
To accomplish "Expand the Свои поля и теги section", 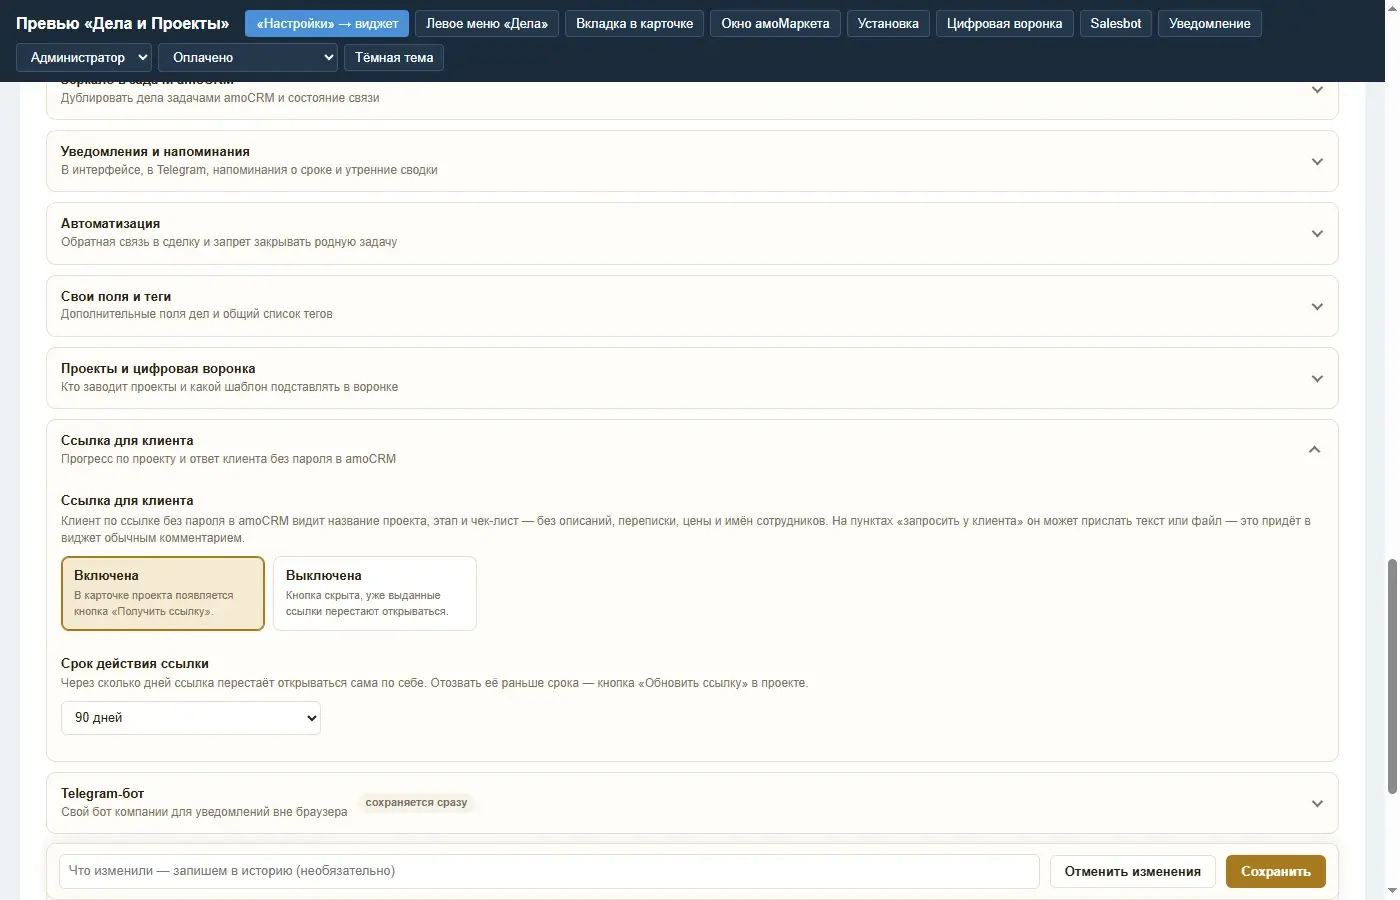I will click(692, 306).
